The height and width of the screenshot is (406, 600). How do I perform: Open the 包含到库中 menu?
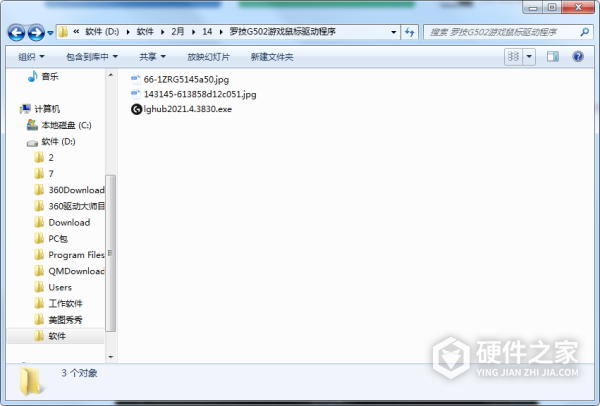[92, 57]
